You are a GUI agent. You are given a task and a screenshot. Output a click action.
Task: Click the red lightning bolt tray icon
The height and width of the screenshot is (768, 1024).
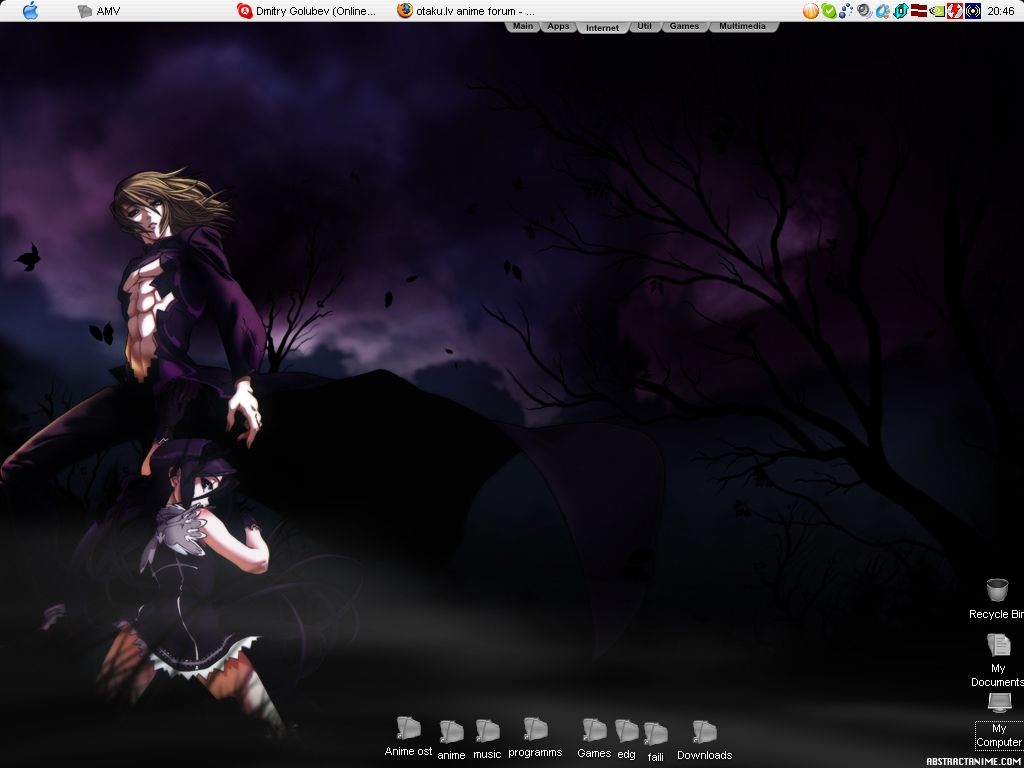click(955, 11)
